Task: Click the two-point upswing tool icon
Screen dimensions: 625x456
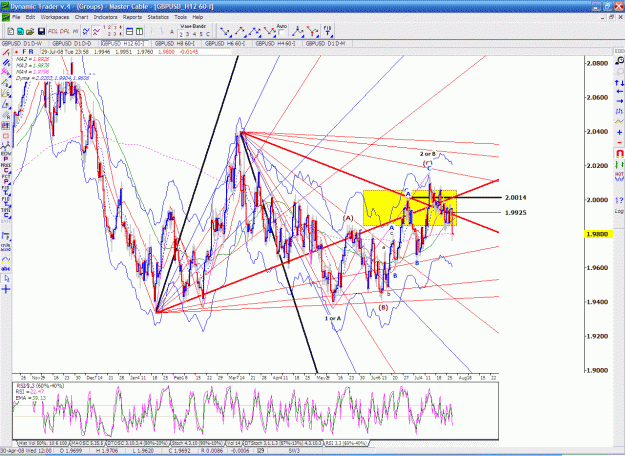Action: (x=239, y=31)
